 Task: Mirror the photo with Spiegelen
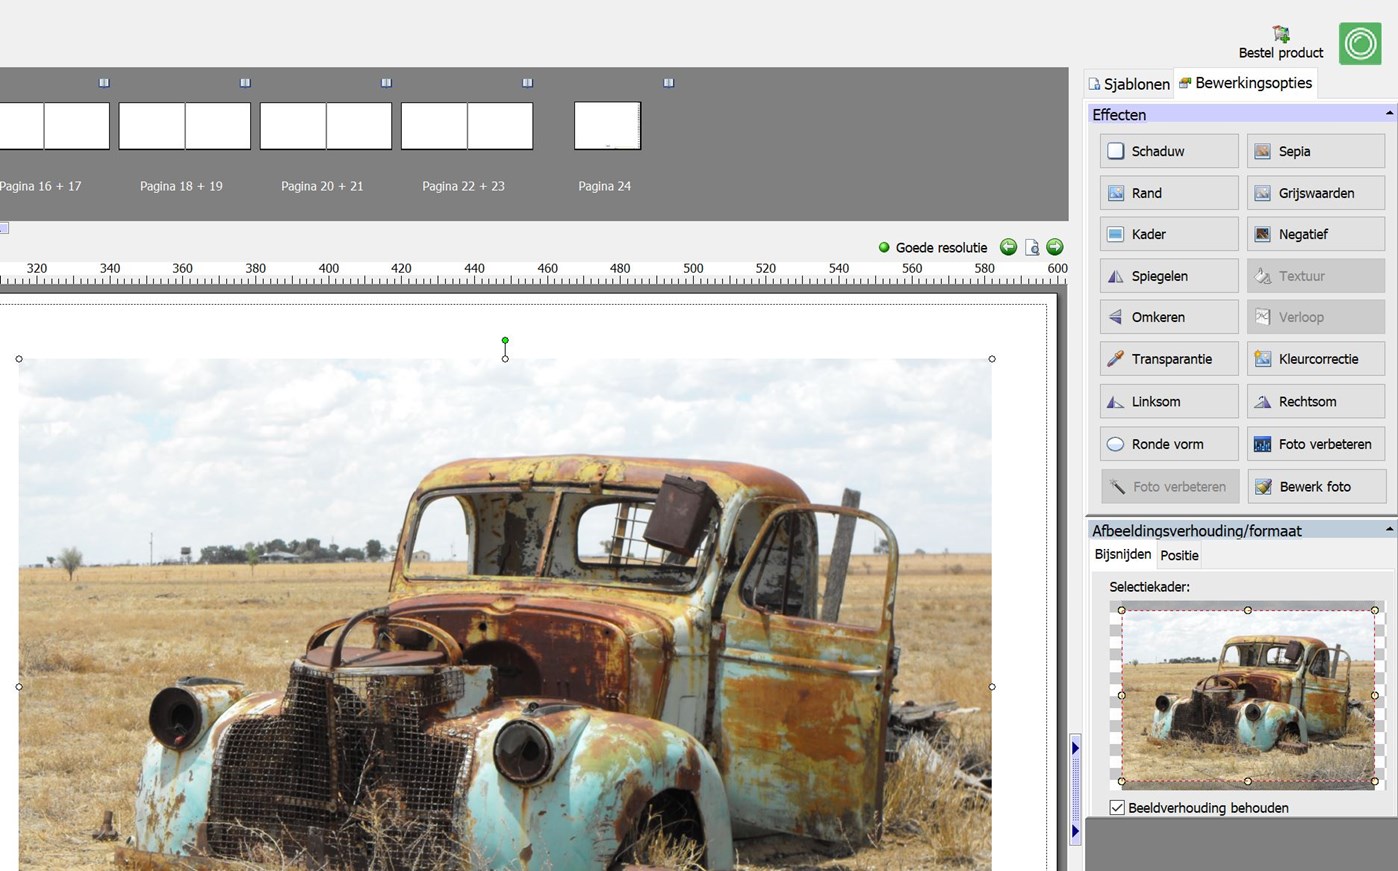1168,276
